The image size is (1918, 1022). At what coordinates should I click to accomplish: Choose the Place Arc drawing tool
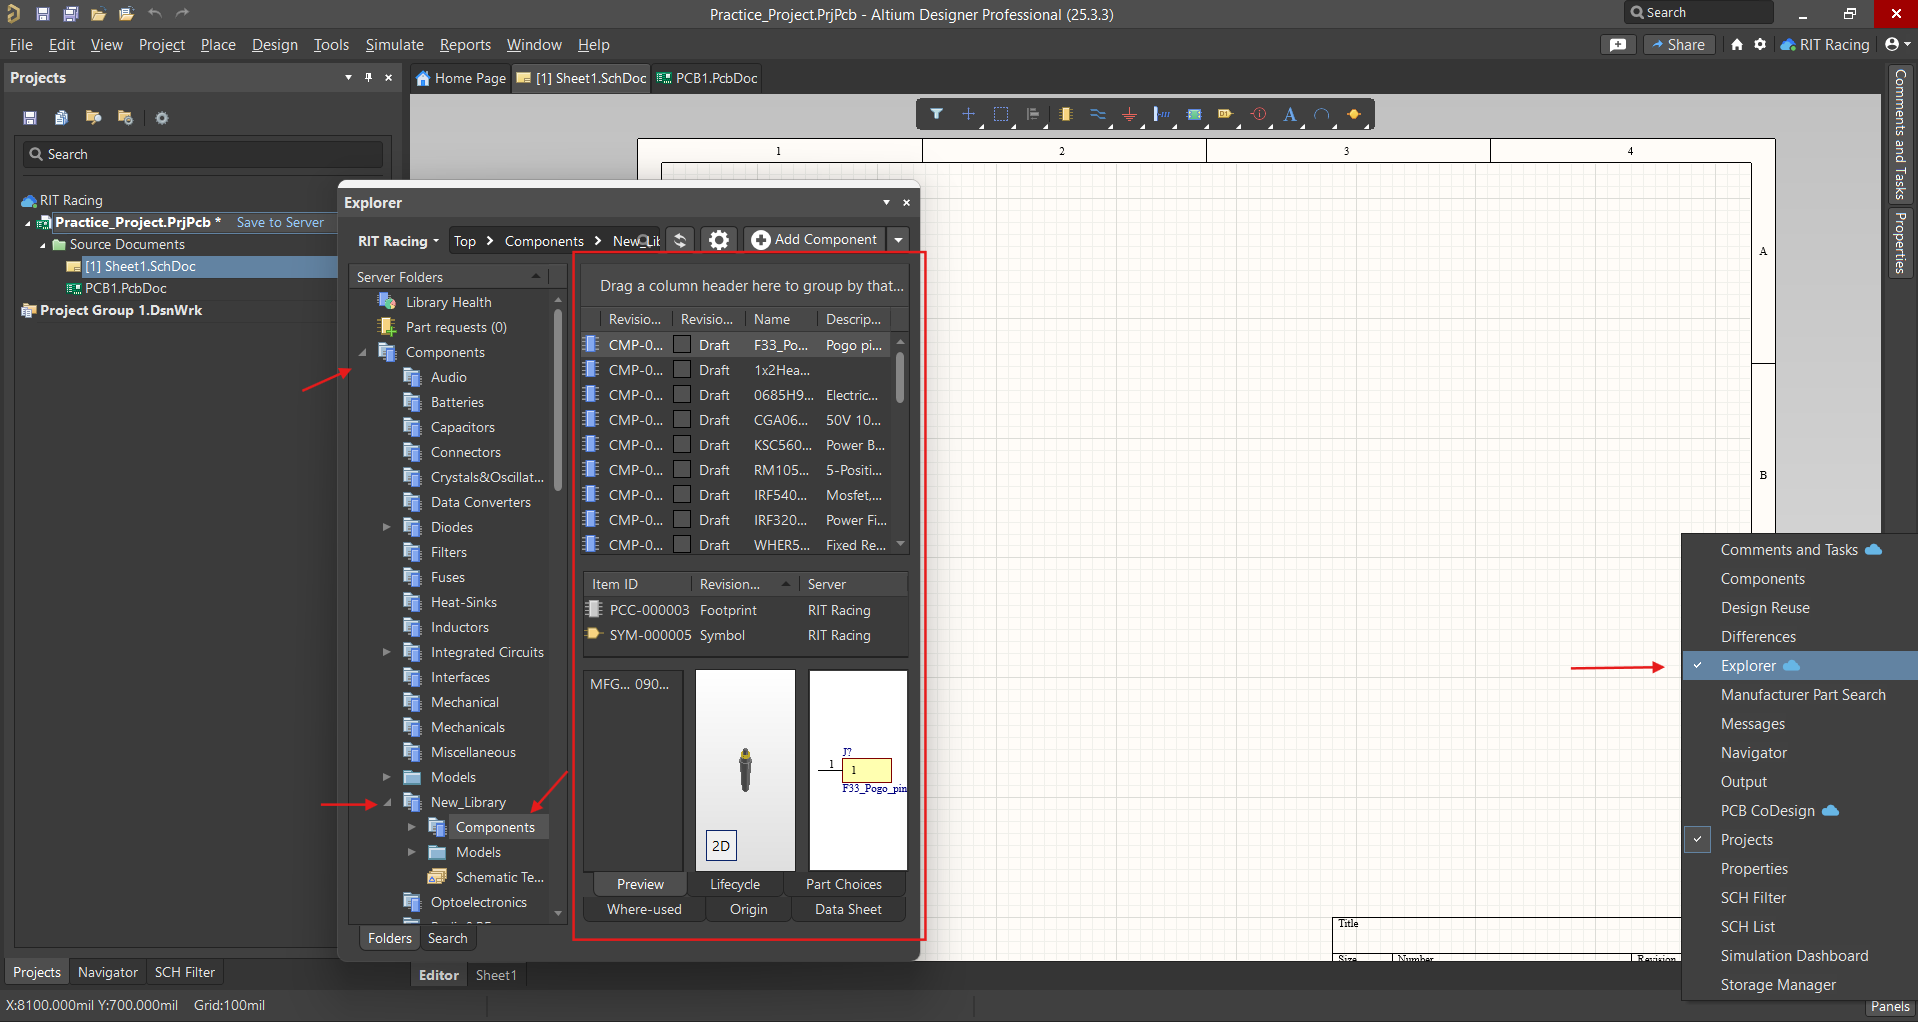click(x=1322, y=114)
